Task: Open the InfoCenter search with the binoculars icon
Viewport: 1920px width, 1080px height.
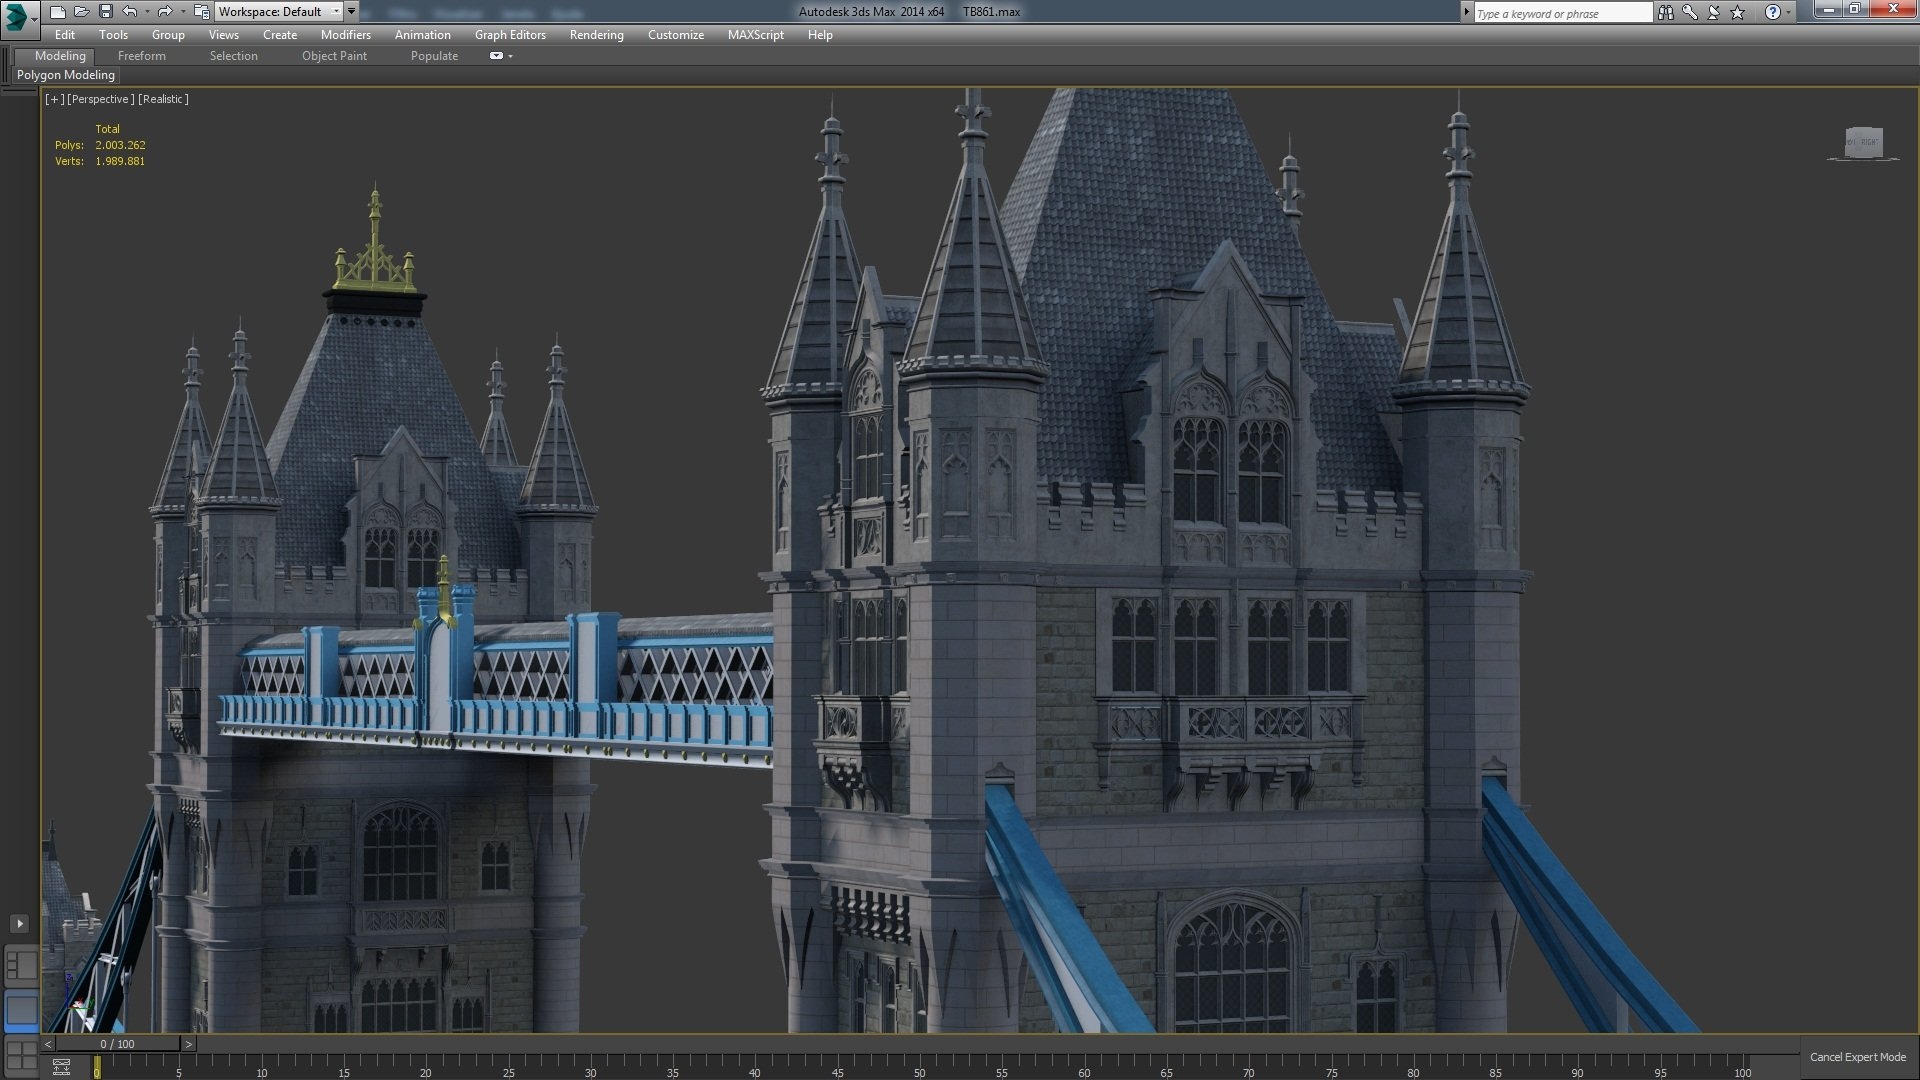Action: click(x=1666, y=12)
